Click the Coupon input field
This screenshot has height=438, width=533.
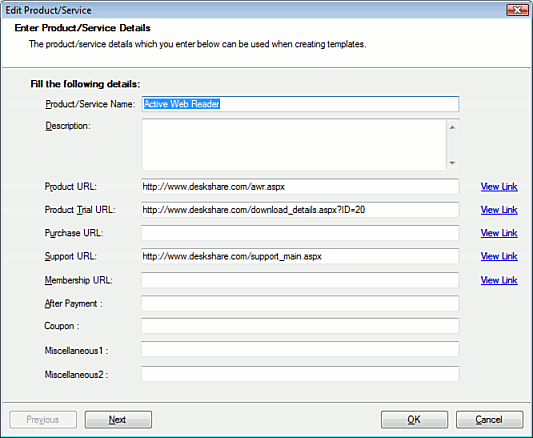tap(300, 326)
